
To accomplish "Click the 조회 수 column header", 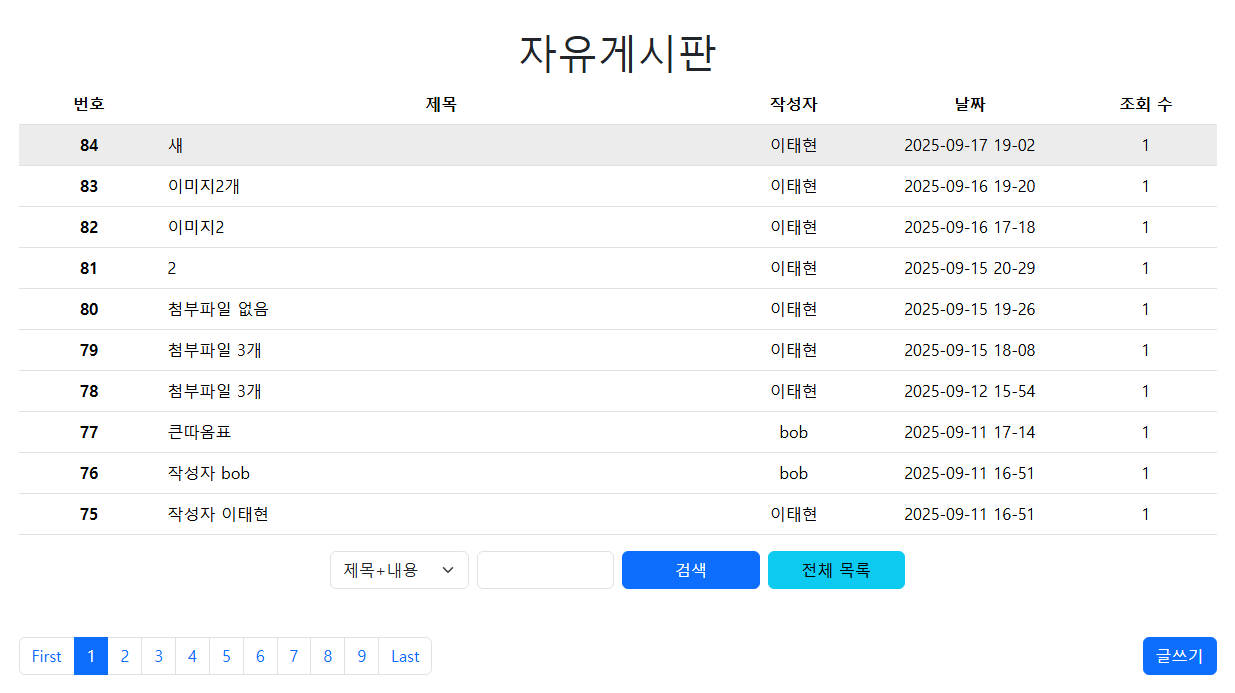I will [1146, 104].
